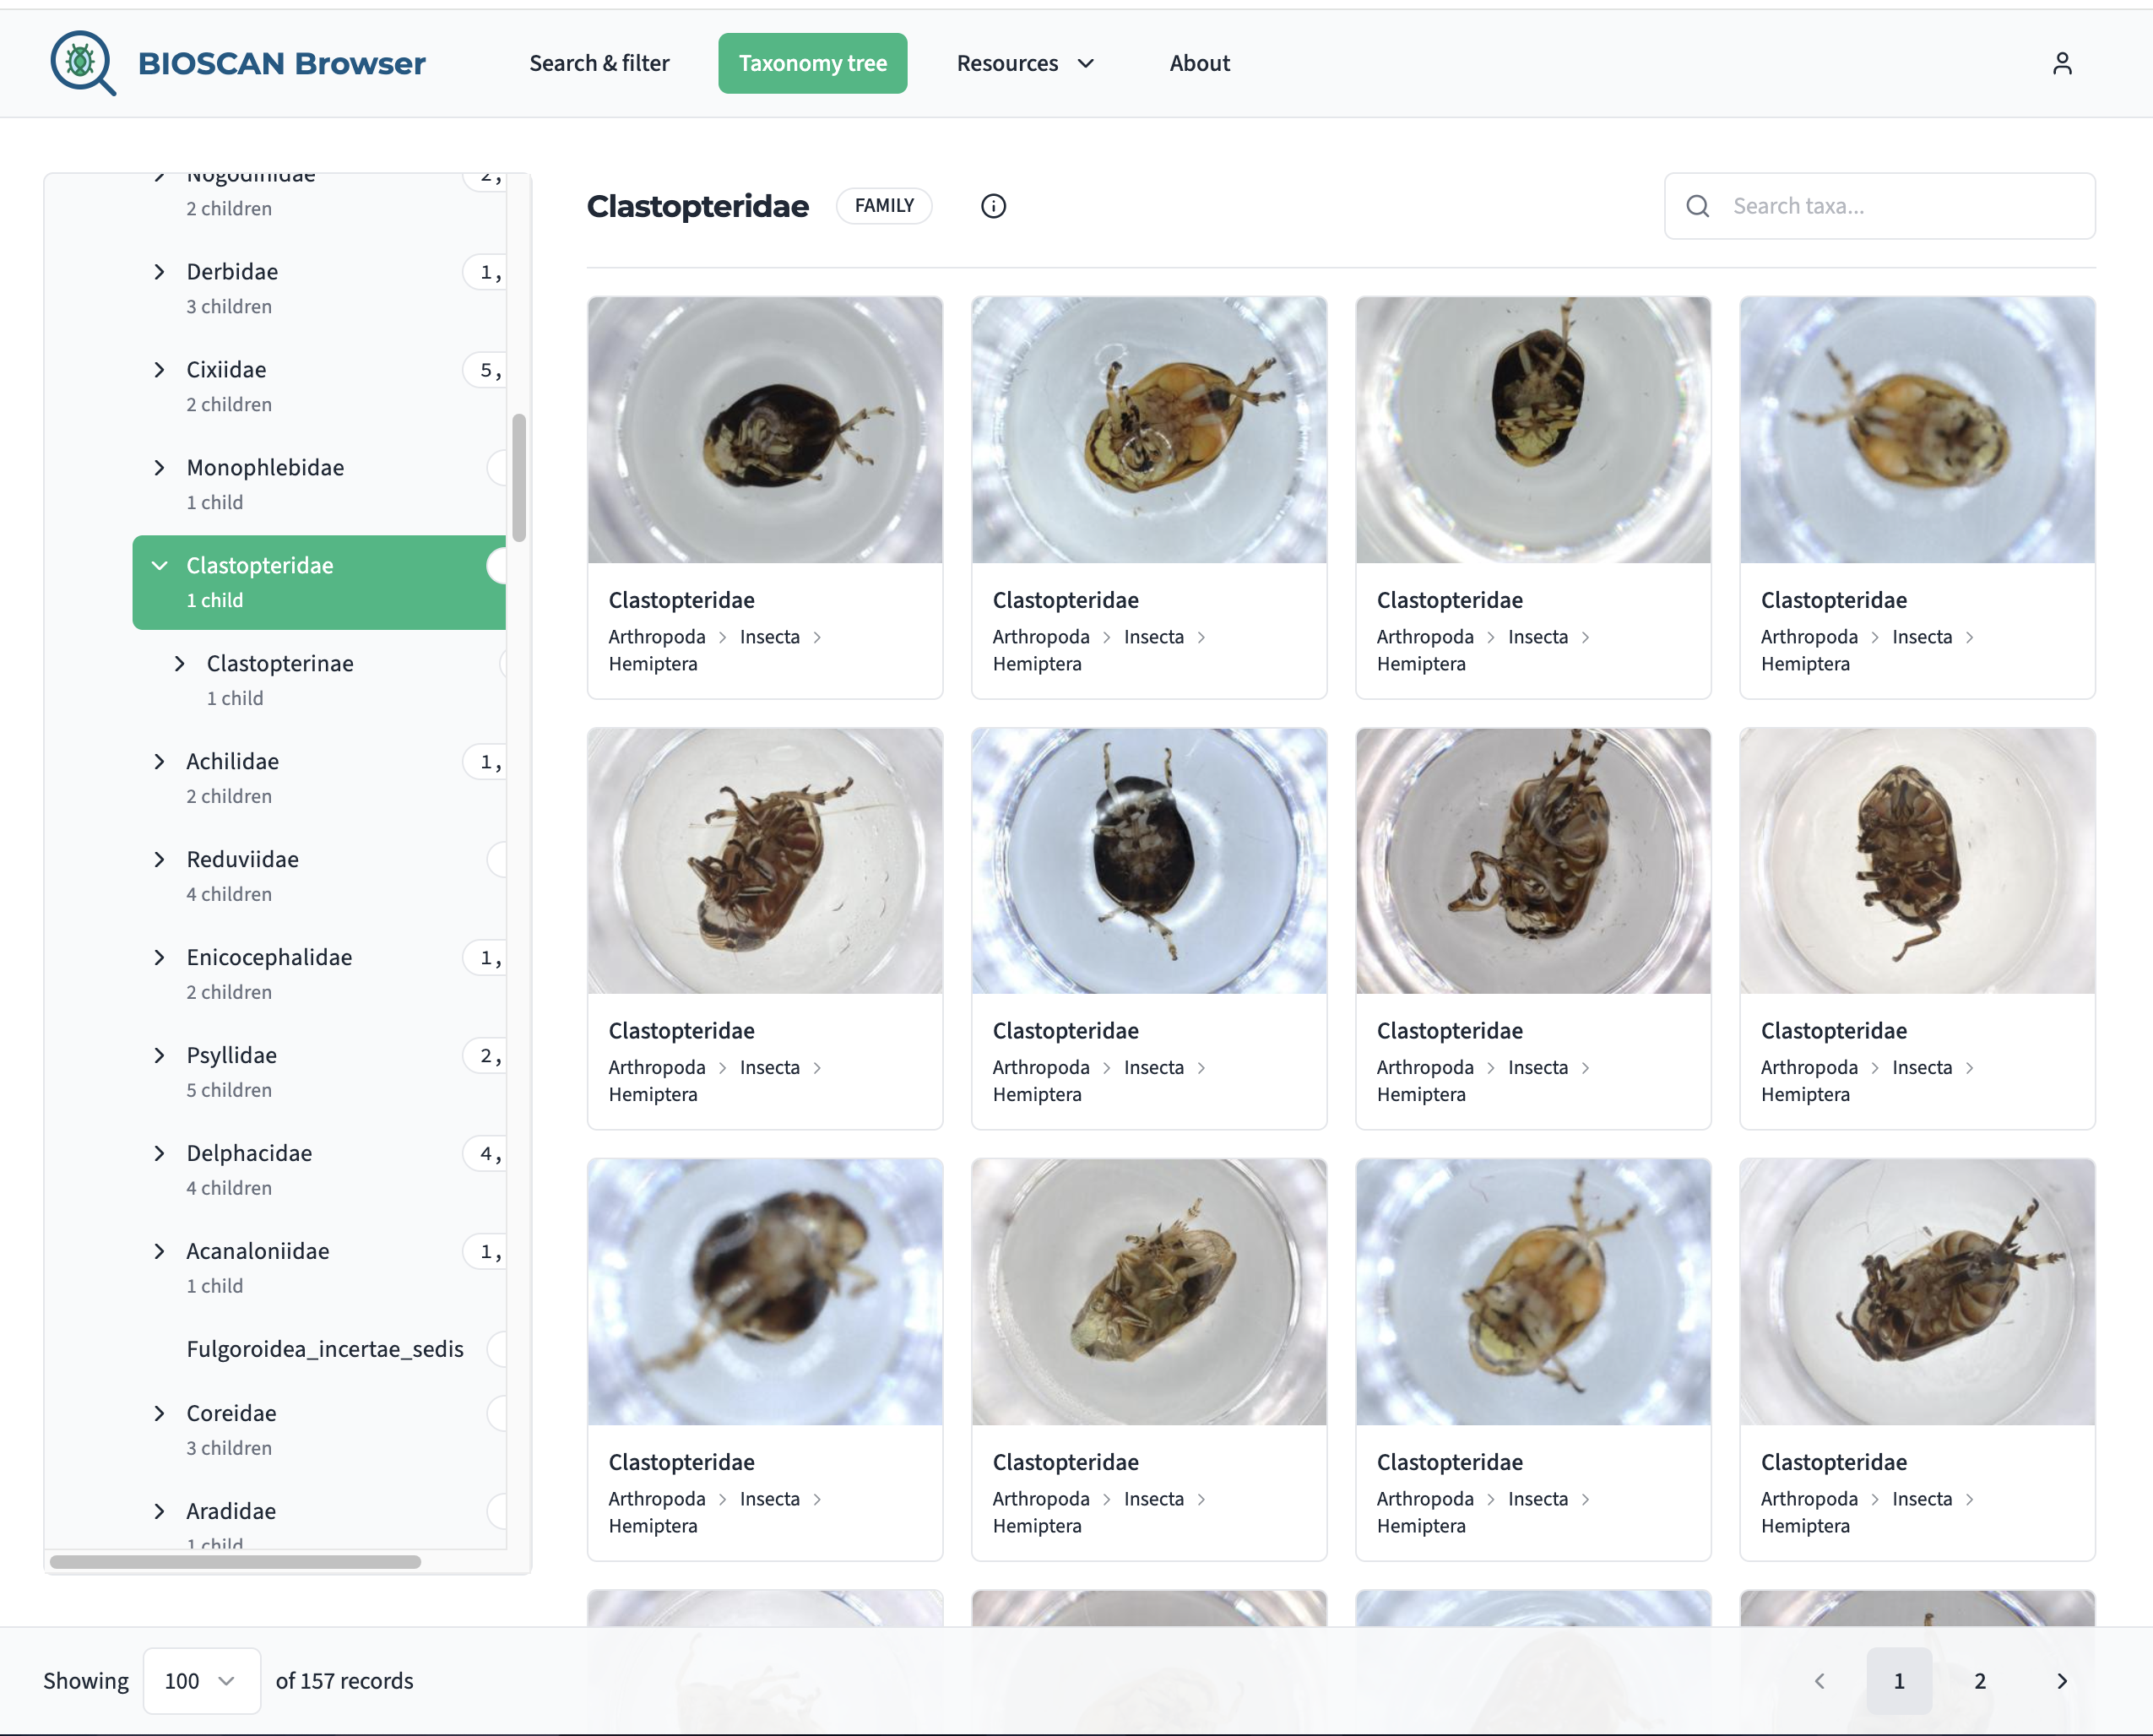Screen dimensions: 2153x1736
Task: Open the About page
Action: pos(1199,63)
